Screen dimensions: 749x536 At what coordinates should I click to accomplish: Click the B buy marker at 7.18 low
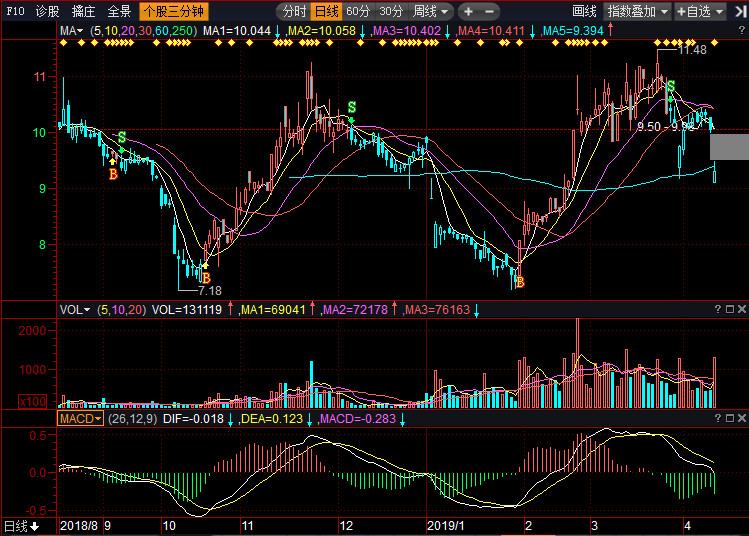[205, 277]
